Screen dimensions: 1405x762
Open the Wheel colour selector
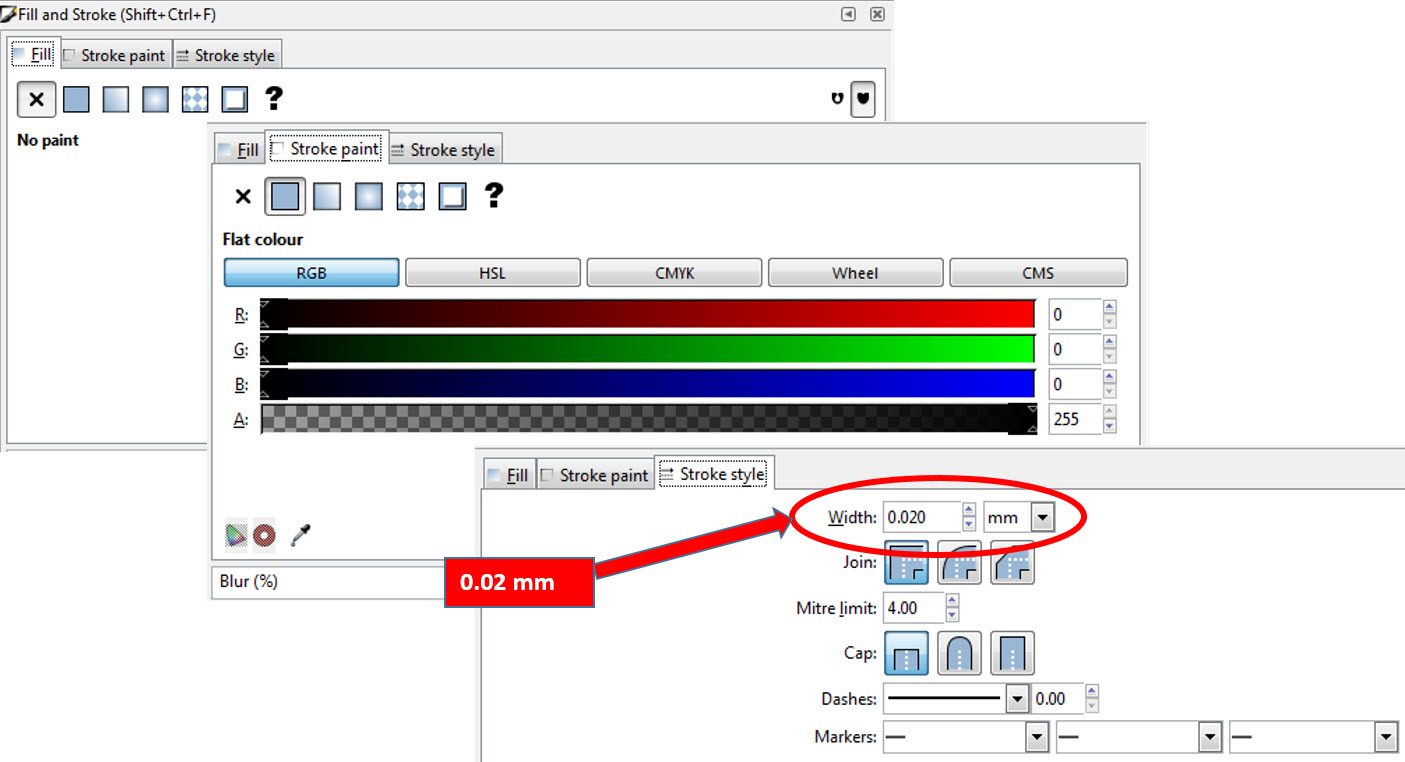(x=855, y=273)
